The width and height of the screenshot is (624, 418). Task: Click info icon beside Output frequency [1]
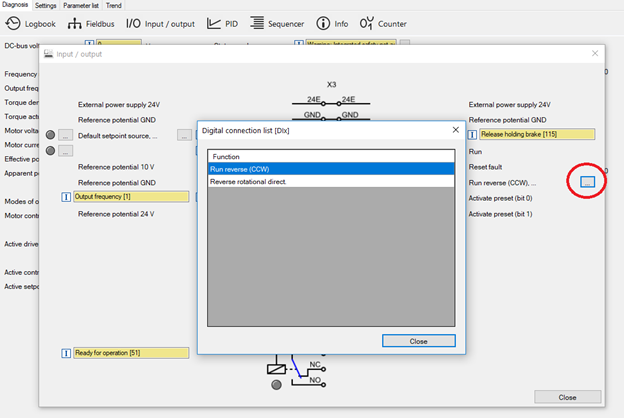click(67, 197)
